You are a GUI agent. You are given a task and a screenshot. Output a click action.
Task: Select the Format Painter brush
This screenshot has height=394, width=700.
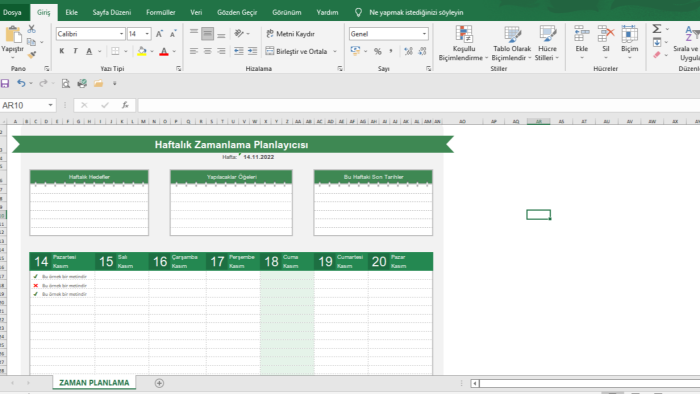pyautogui.click(x=31, y=55)
